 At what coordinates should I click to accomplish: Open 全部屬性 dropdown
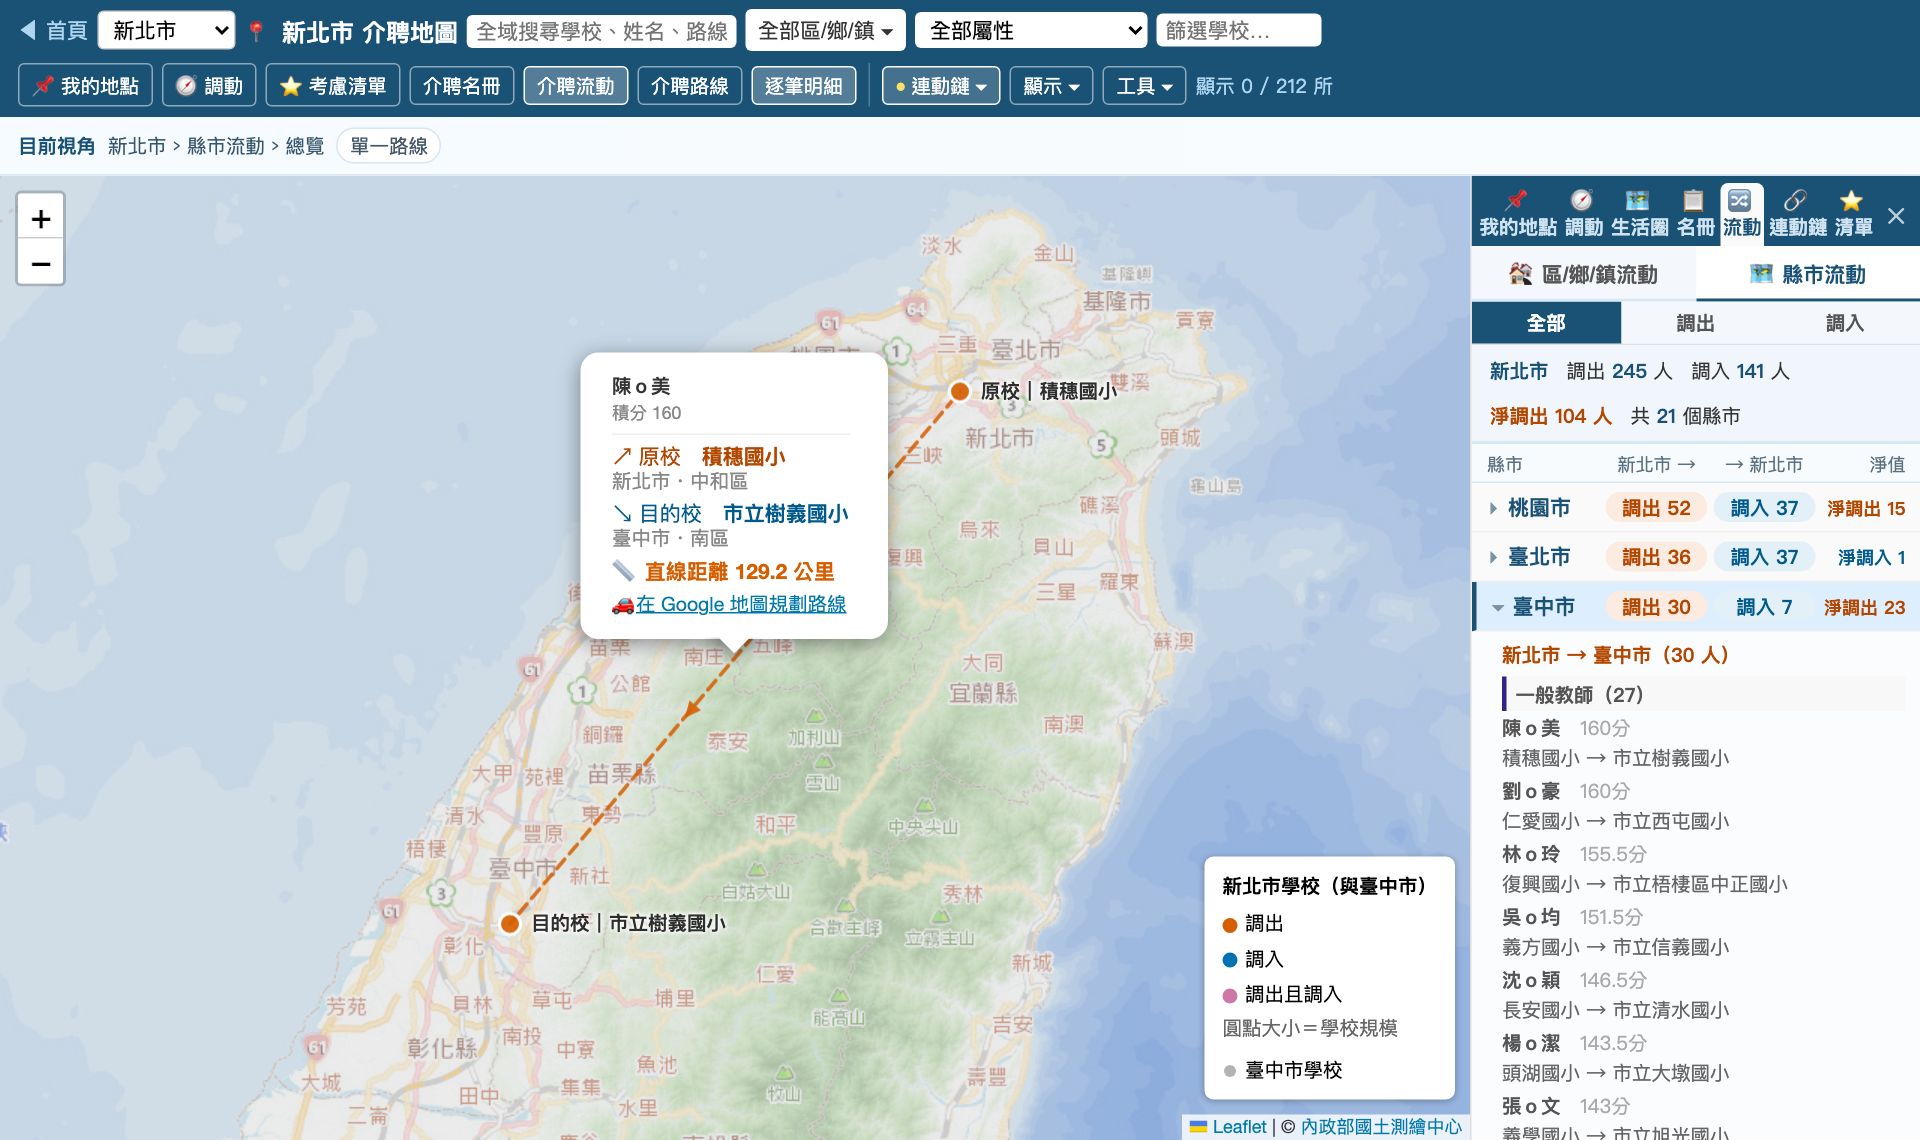pos(1031,31)
